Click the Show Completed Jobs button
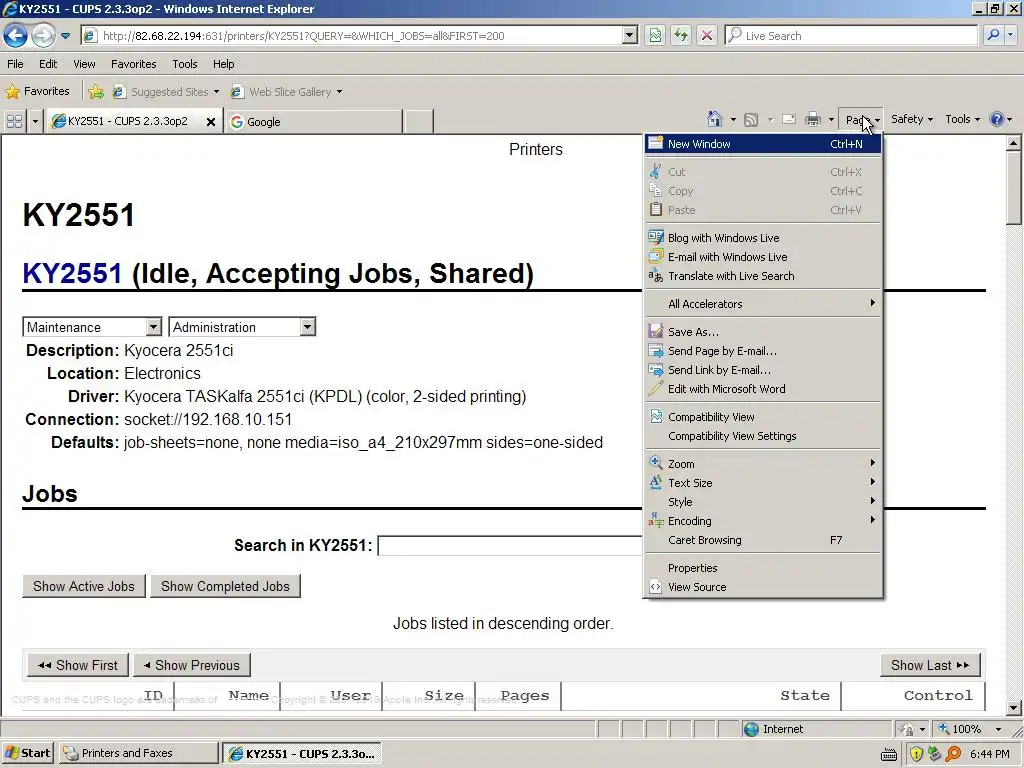1024x768 pixels. (225, 586)
